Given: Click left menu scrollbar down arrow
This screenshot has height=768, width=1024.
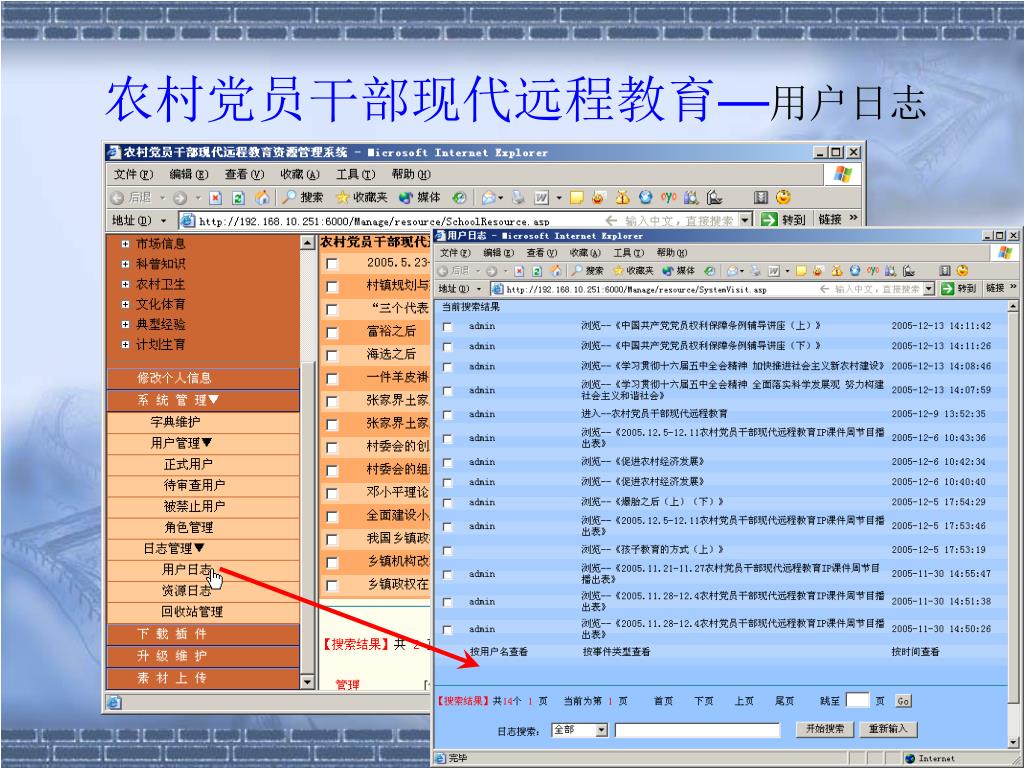Looking at the screenshot, I should [x=307, y=682].
